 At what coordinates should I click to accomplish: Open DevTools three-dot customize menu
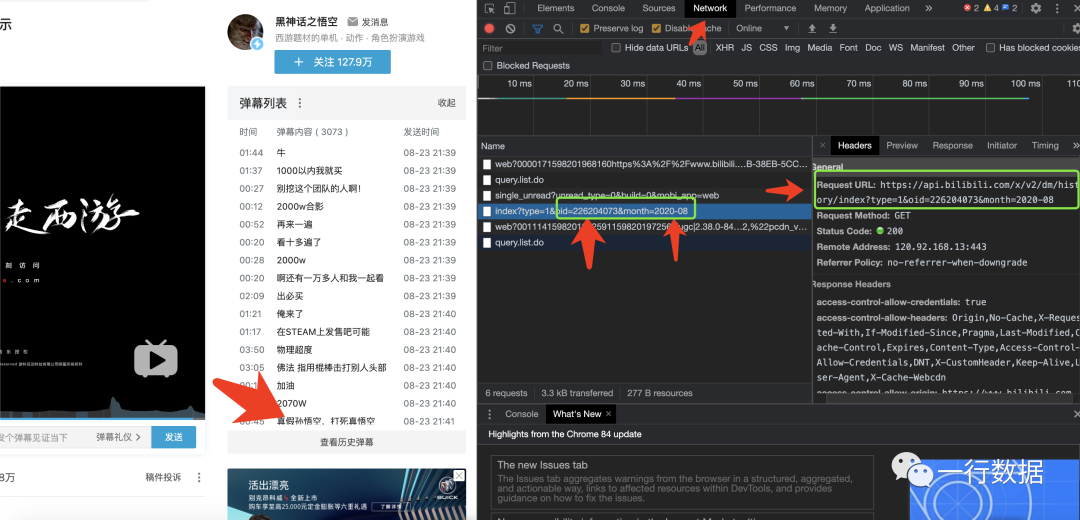pyautogui.click(x=1057, y=8)
